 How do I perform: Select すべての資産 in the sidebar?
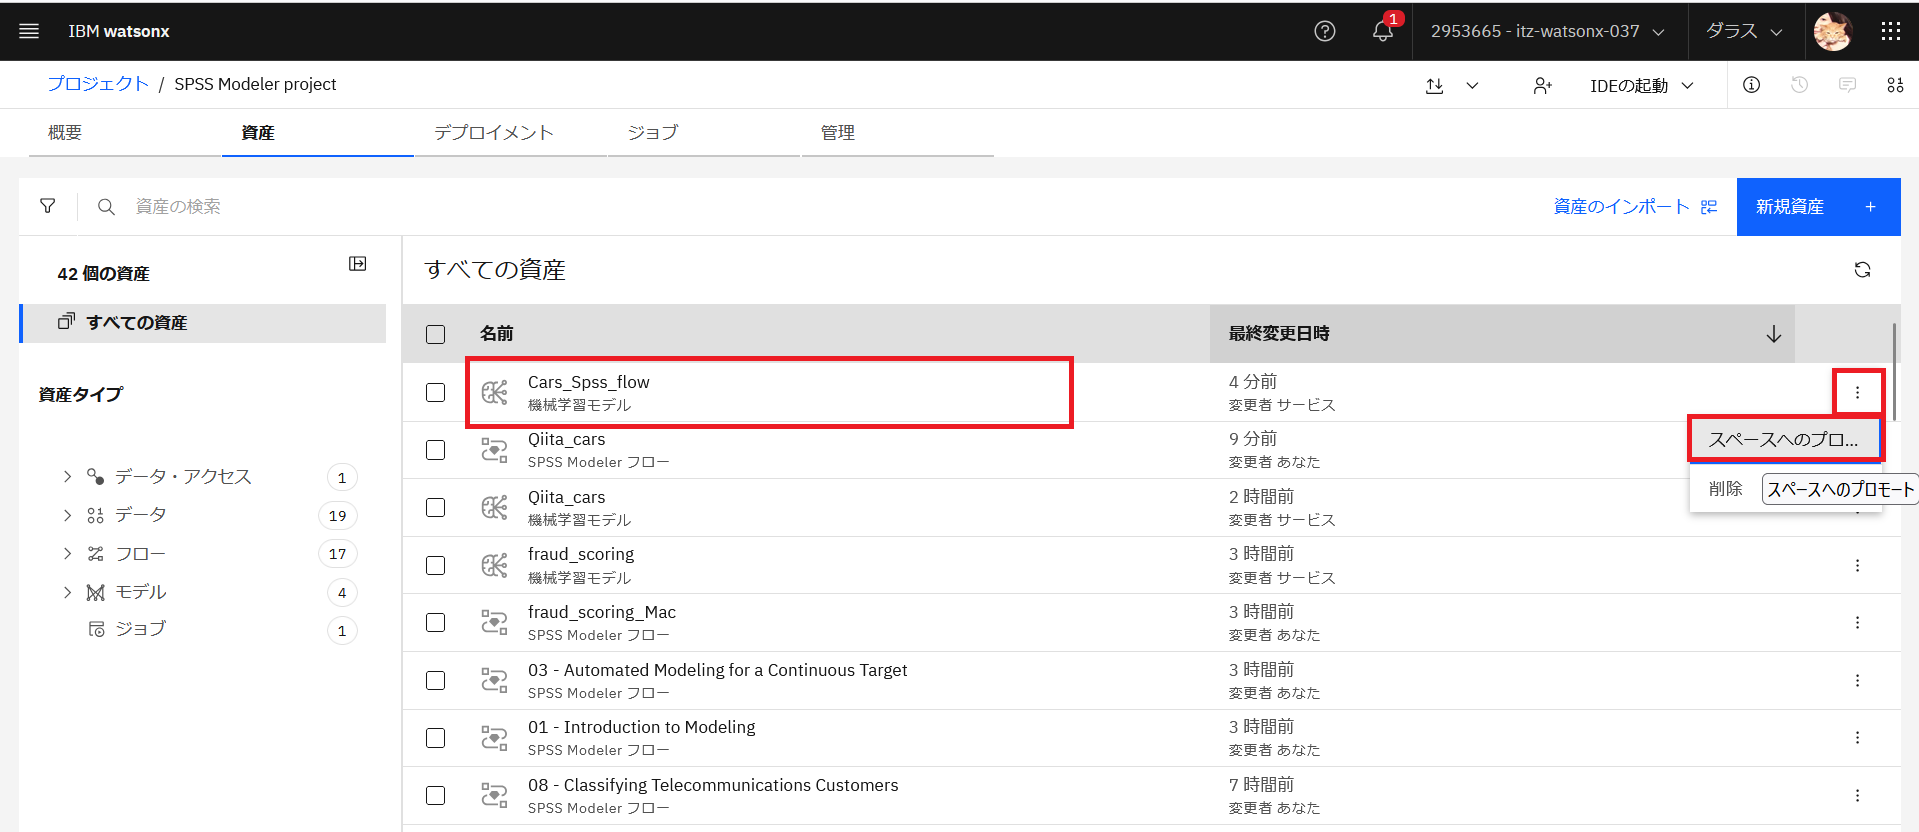(204, 323)
